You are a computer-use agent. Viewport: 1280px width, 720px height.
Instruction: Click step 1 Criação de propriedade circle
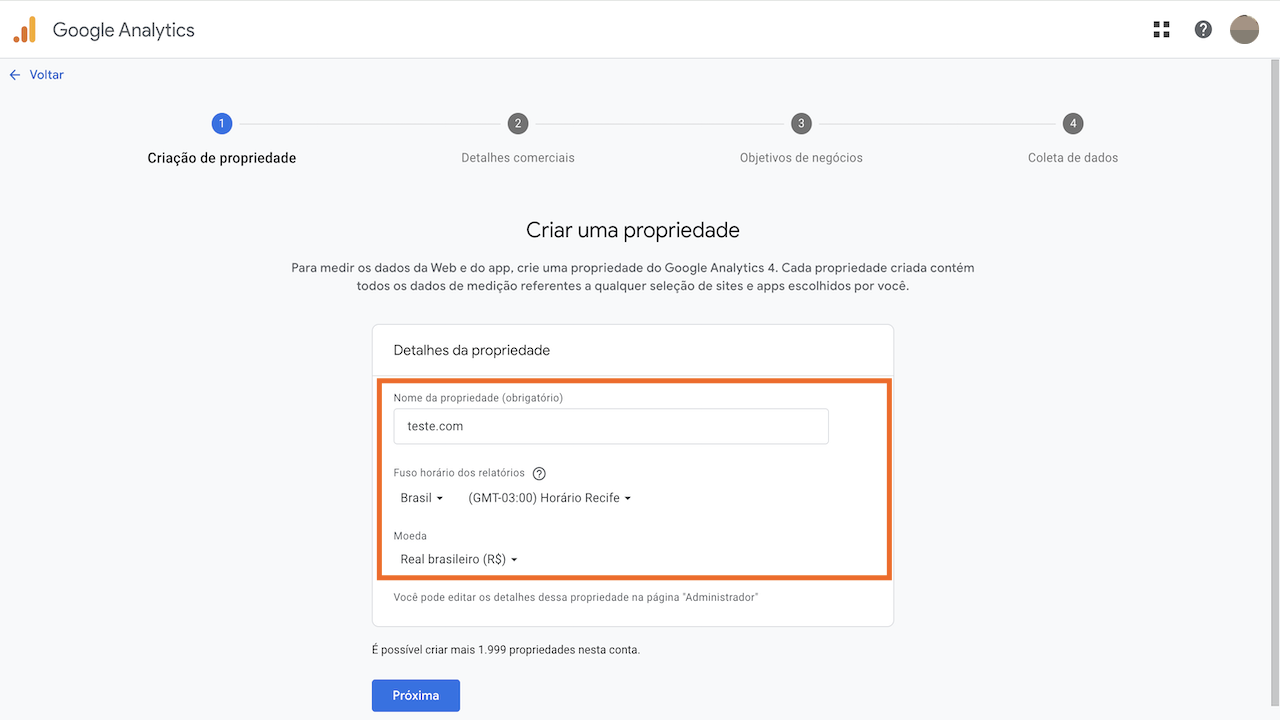click(x=221, y=123)
